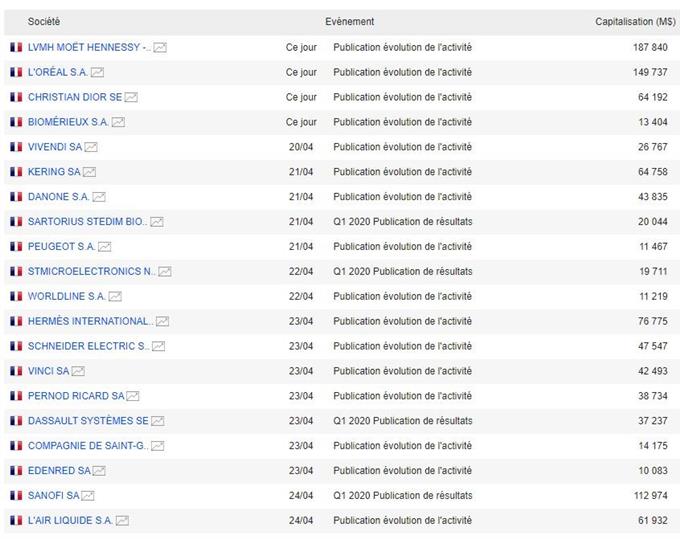Select LVMH capitalisation value 187 840
This screenshot has width=680, height=539.
[650, 47]
